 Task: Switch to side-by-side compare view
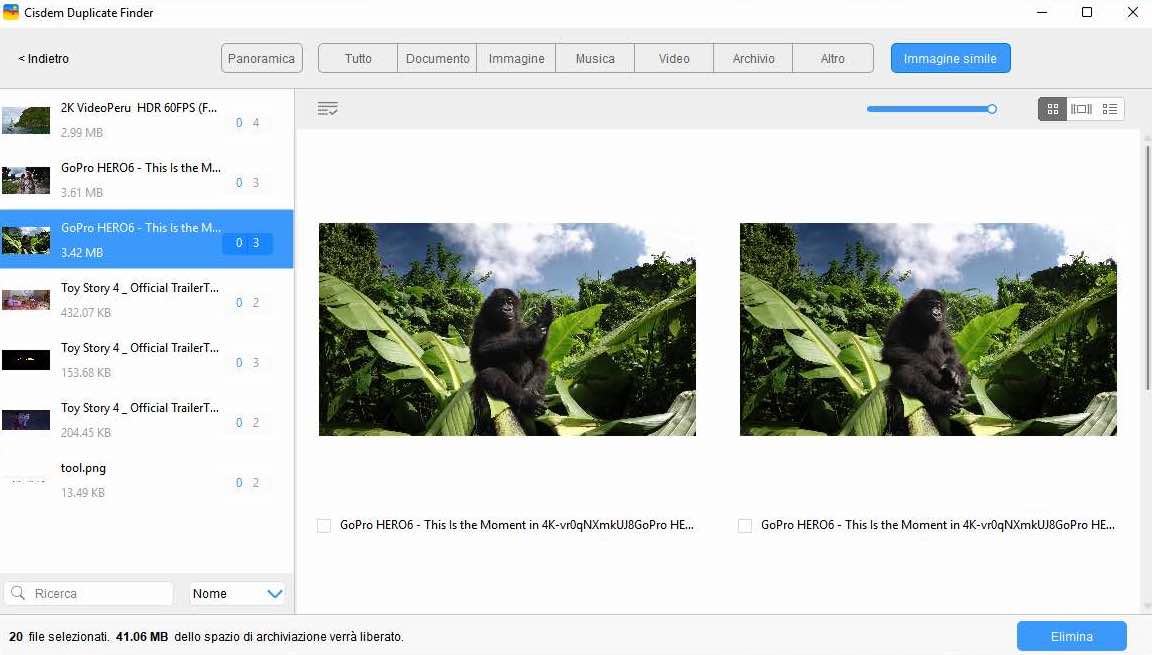[1081, 109]
